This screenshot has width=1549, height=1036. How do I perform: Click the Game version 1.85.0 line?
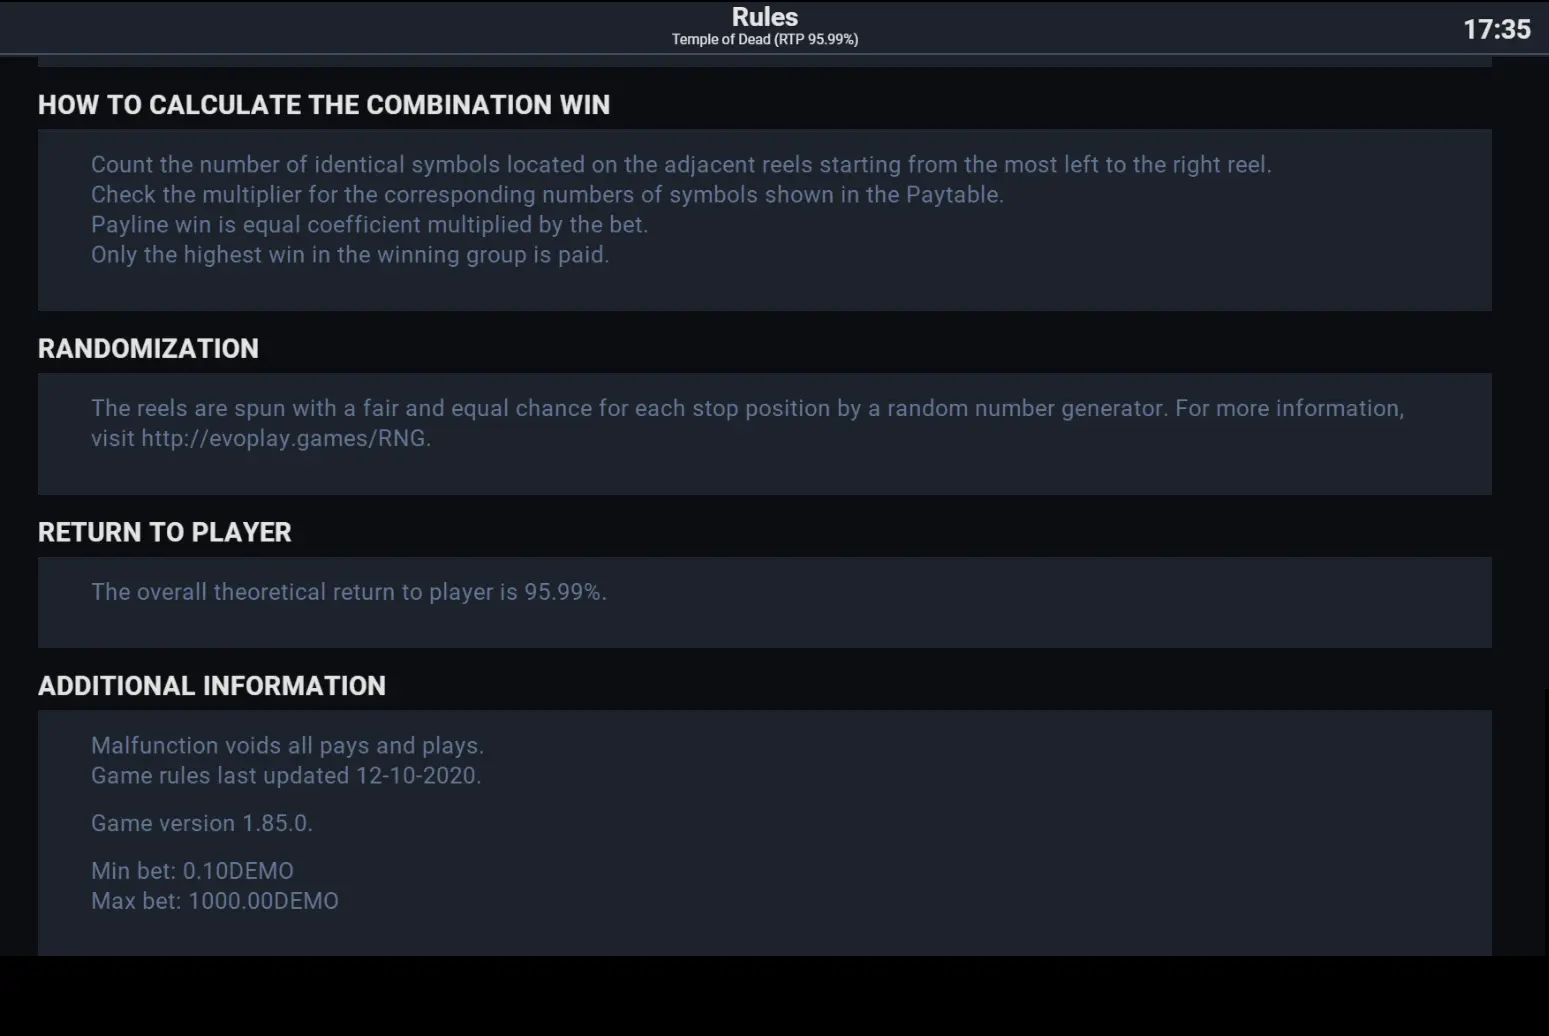point(202,823)
